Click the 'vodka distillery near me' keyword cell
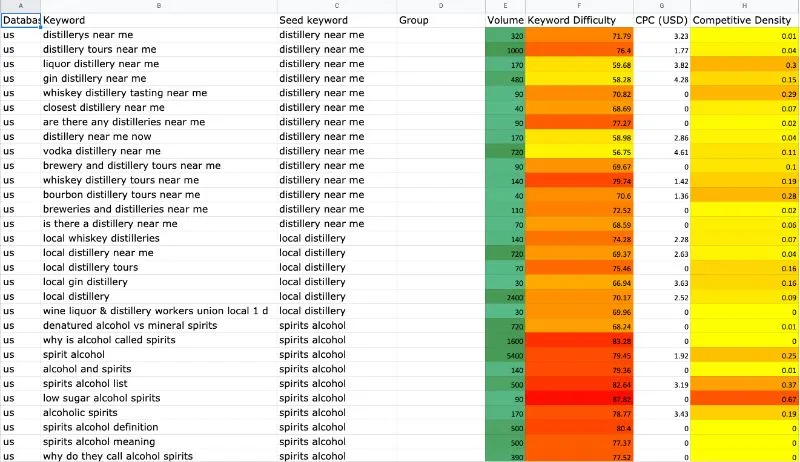 (x=159, y=151)
